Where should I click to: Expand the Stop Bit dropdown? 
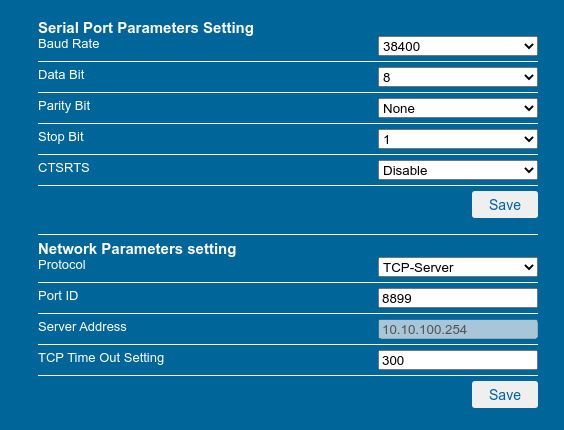[x=458, y=139]
